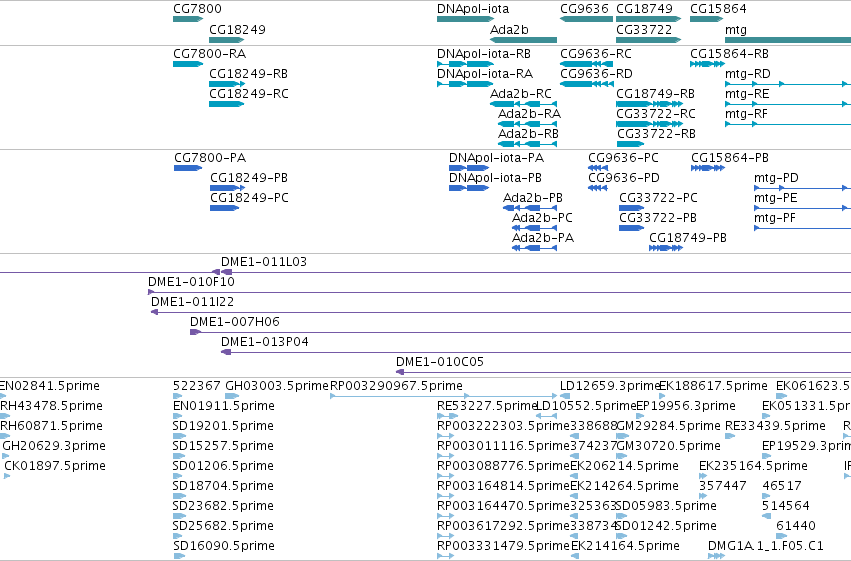
Task: Select the CK01897.5prime EST label
Action: point(55,467)
